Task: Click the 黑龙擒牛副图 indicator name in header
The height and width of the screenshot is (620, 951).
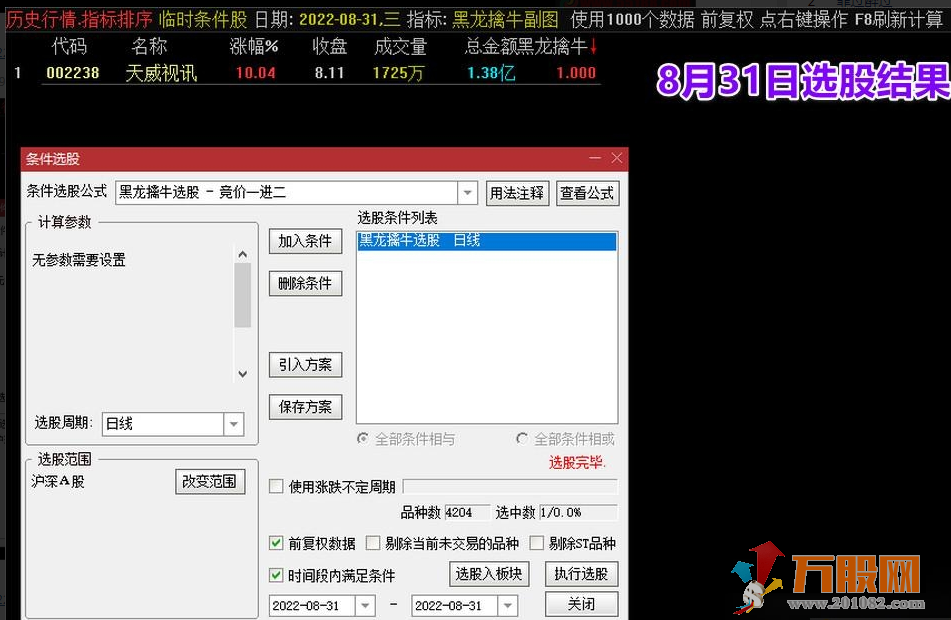Action: pos(505,19)
